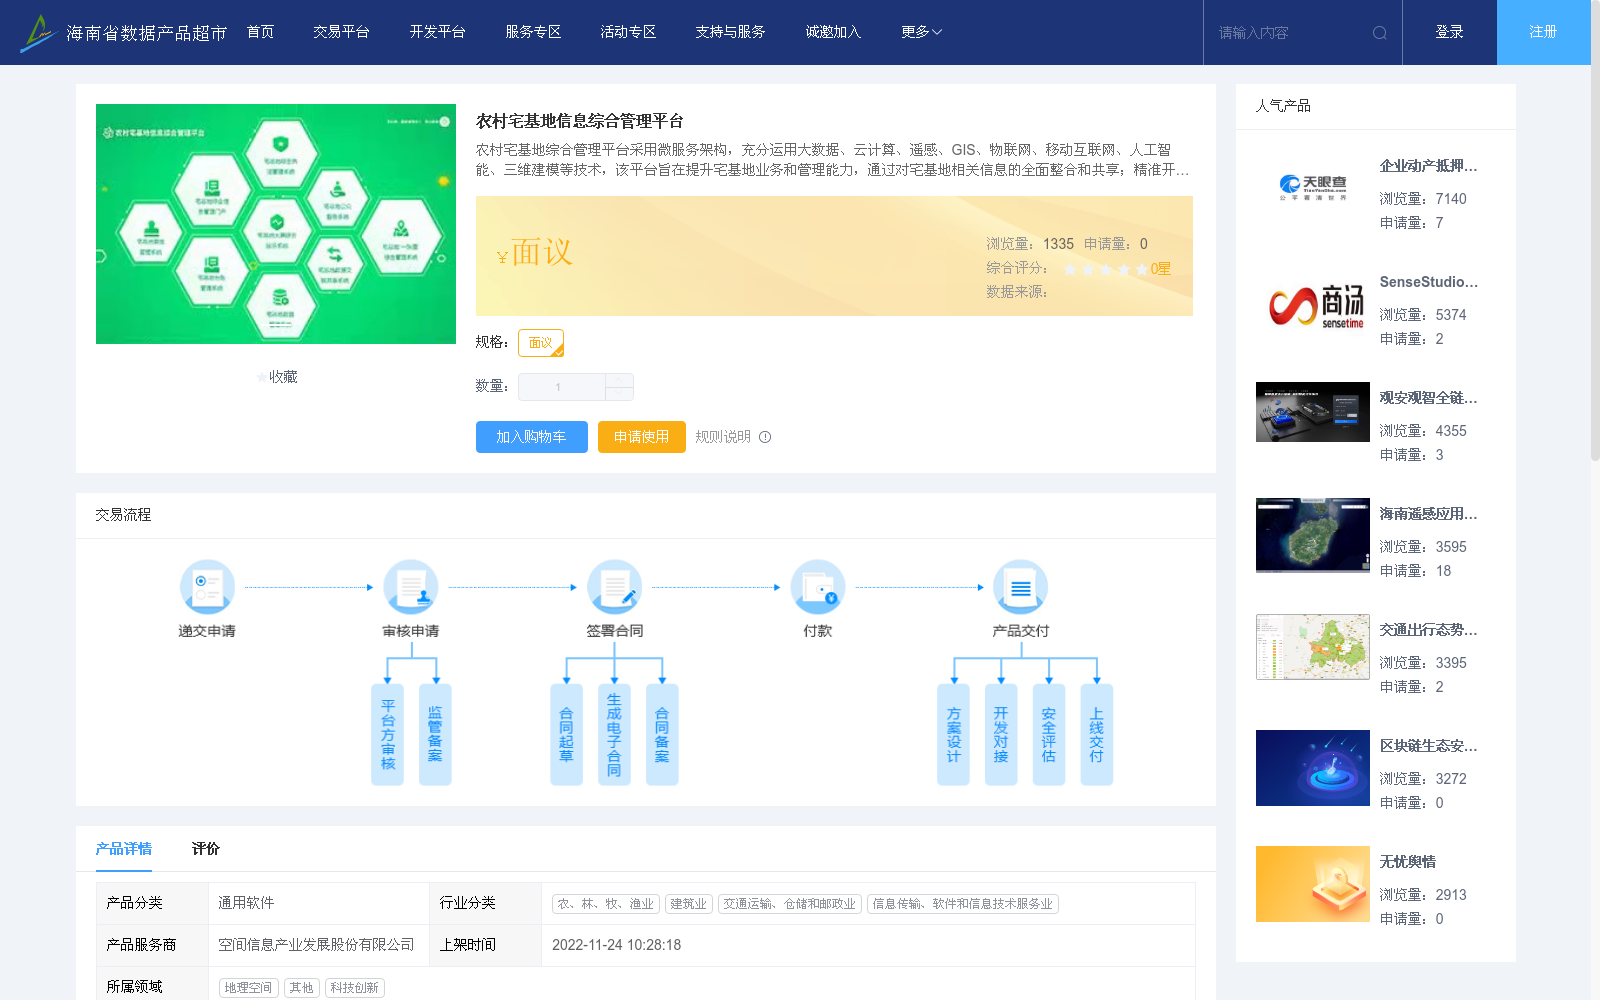Open the SenseTime 商汤 product logo
The width and height of the screenshot is (1600, 1000).
[1313, 304]
